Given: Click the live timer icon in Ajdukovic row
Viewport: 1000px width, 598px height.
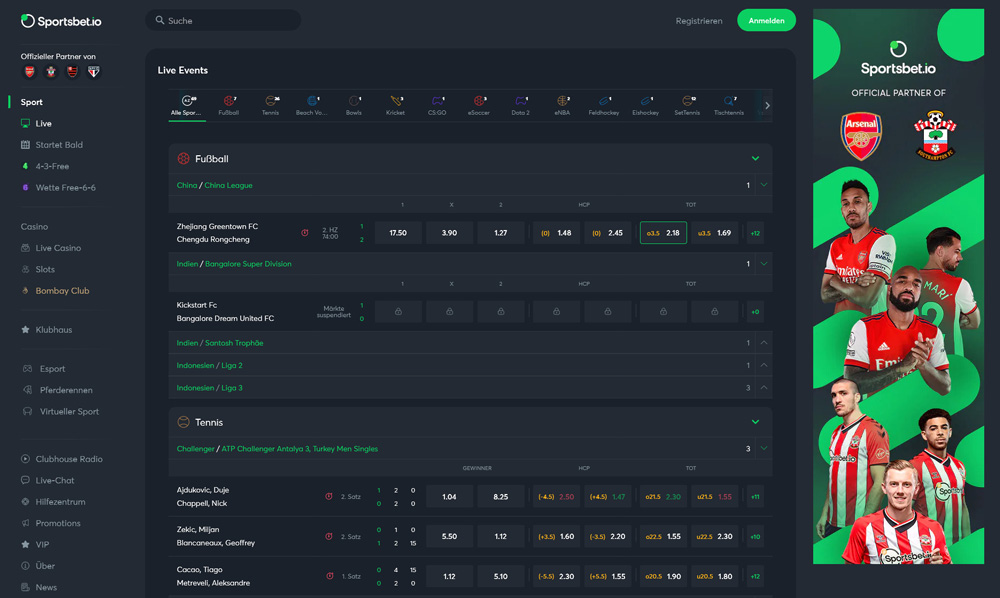Looking at the screenshot, I should tap(329, 497).
